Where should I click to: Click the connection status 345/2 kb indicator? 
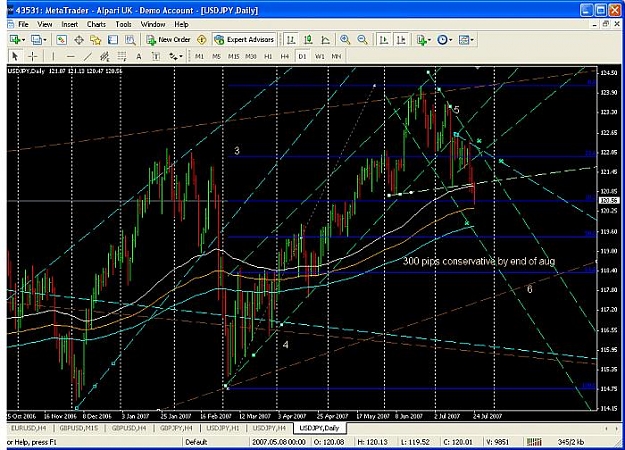pyautogui.click(x=571, y=442)
